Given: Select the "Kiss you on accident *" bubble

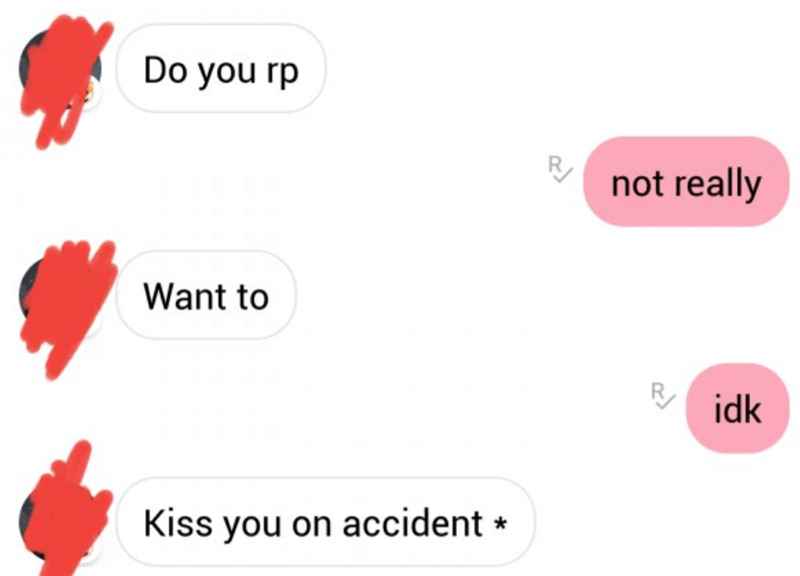Looking at the screenshot, I should click(326, 521).
